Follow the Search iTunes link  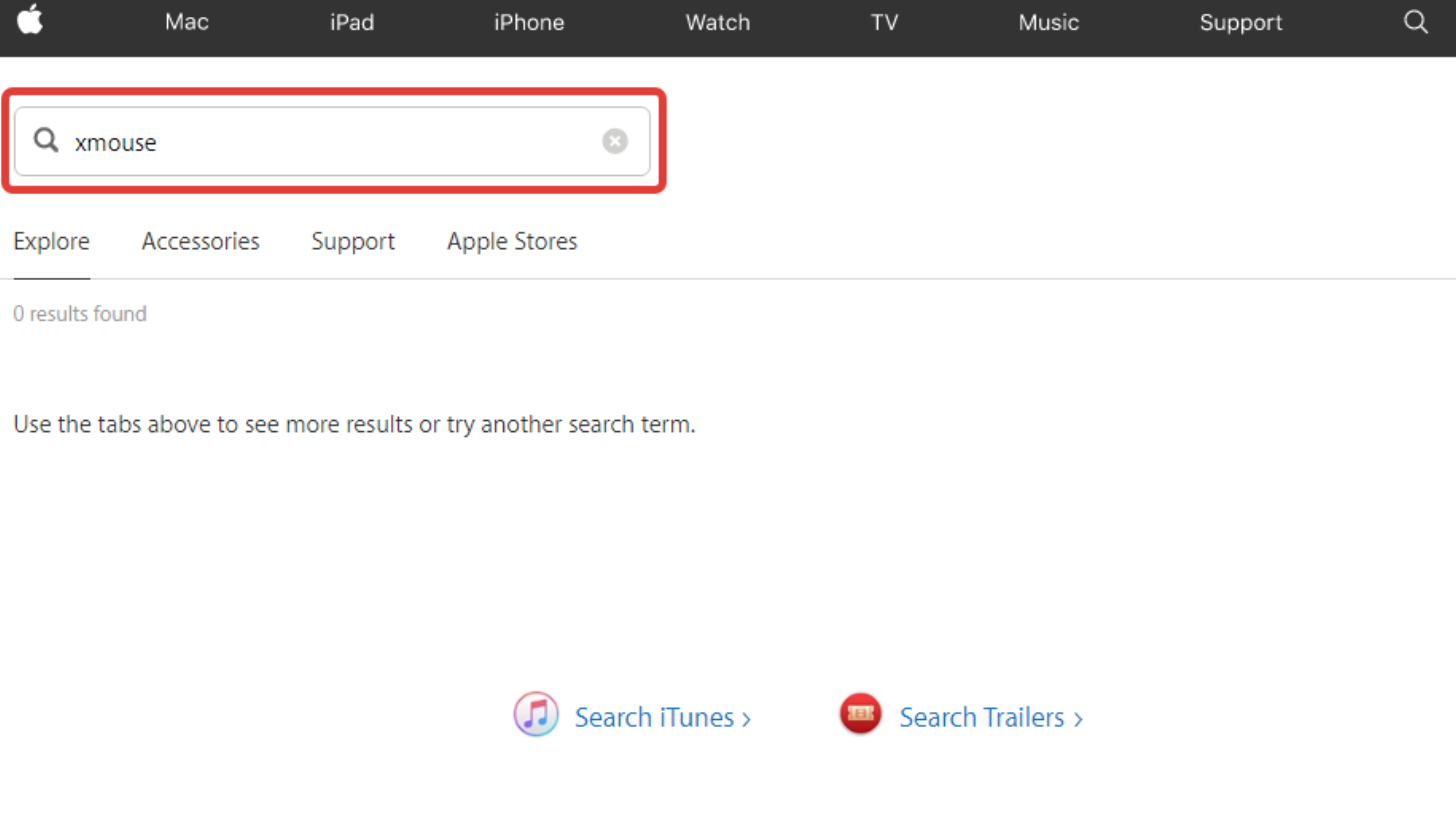(662, 718)
